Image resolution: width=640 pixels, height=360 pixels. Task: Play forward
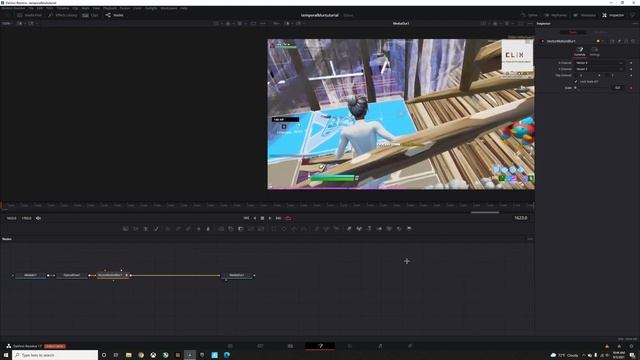[x=270, y=218]
